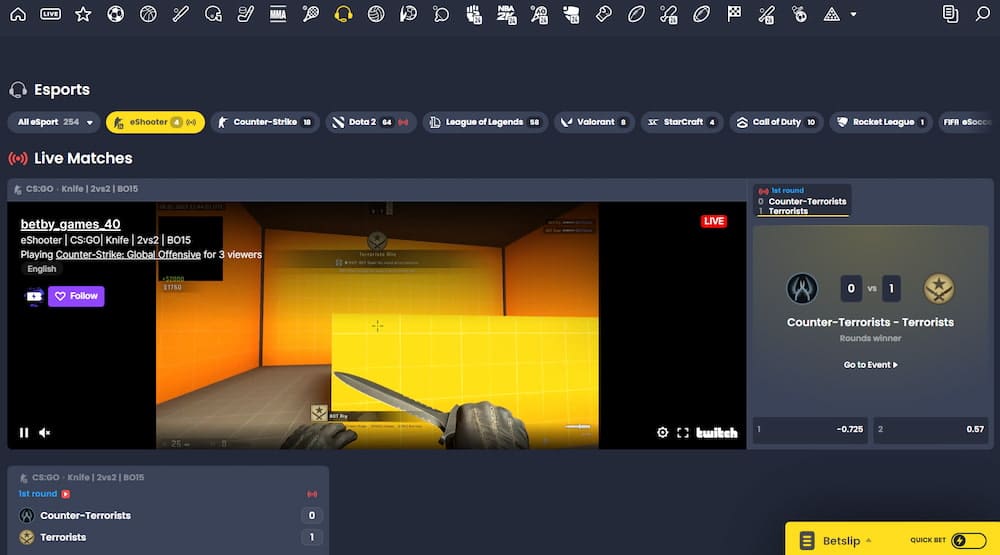Expand the All eSport dropdown
Image resolution: width=1000 pixels, height=555 pixels.
54,122
